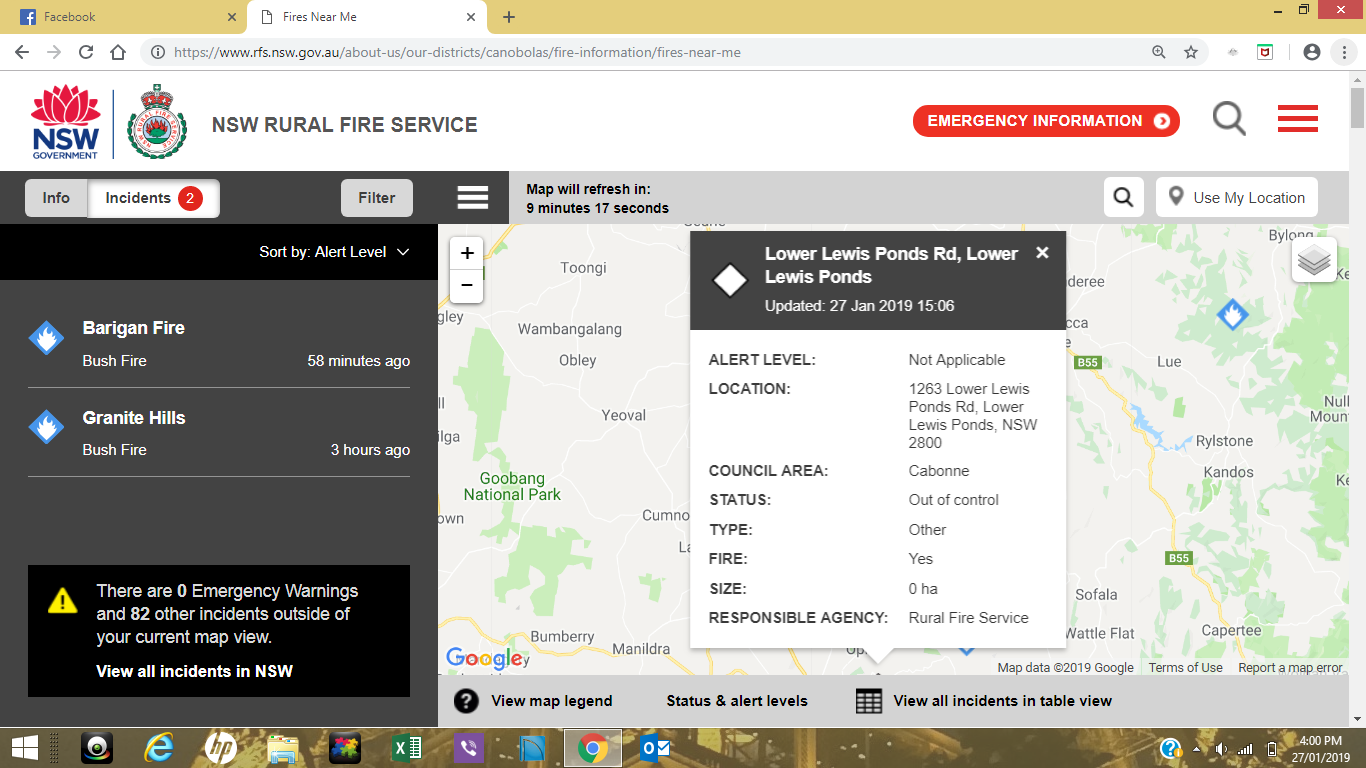This screenshot has height=768, width=1366.
Task: Click the white diamond icon in popup header
Action: pos(730,280)
